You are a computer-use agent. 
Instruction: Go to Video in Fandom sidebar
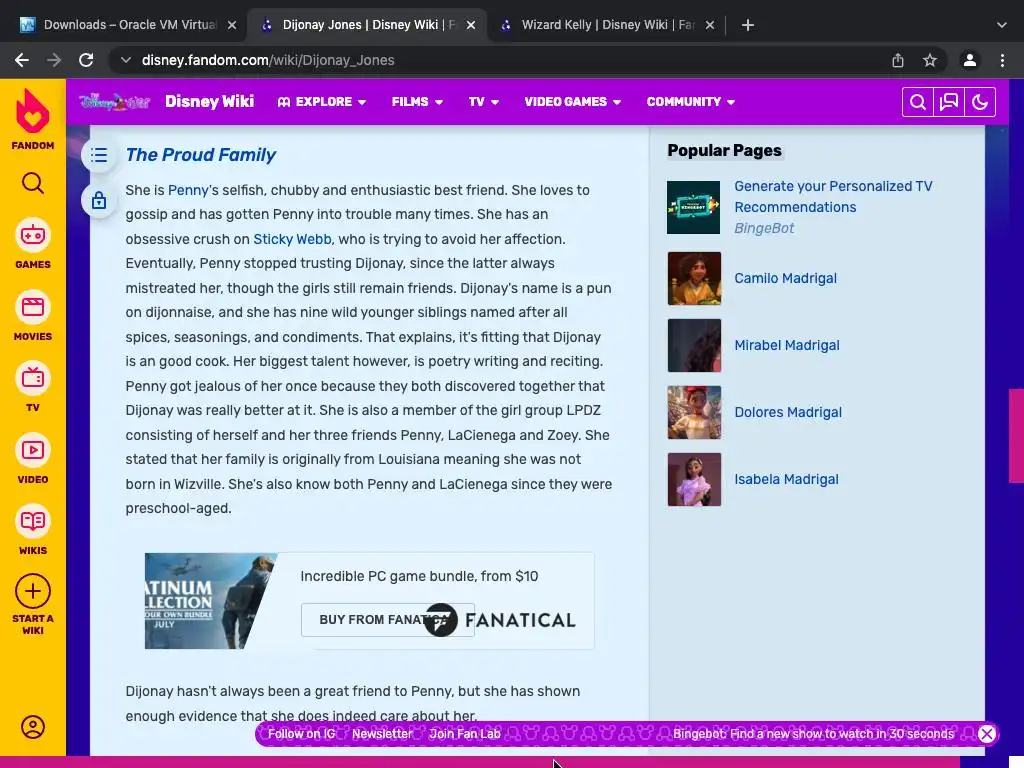[x=33, y=458]
